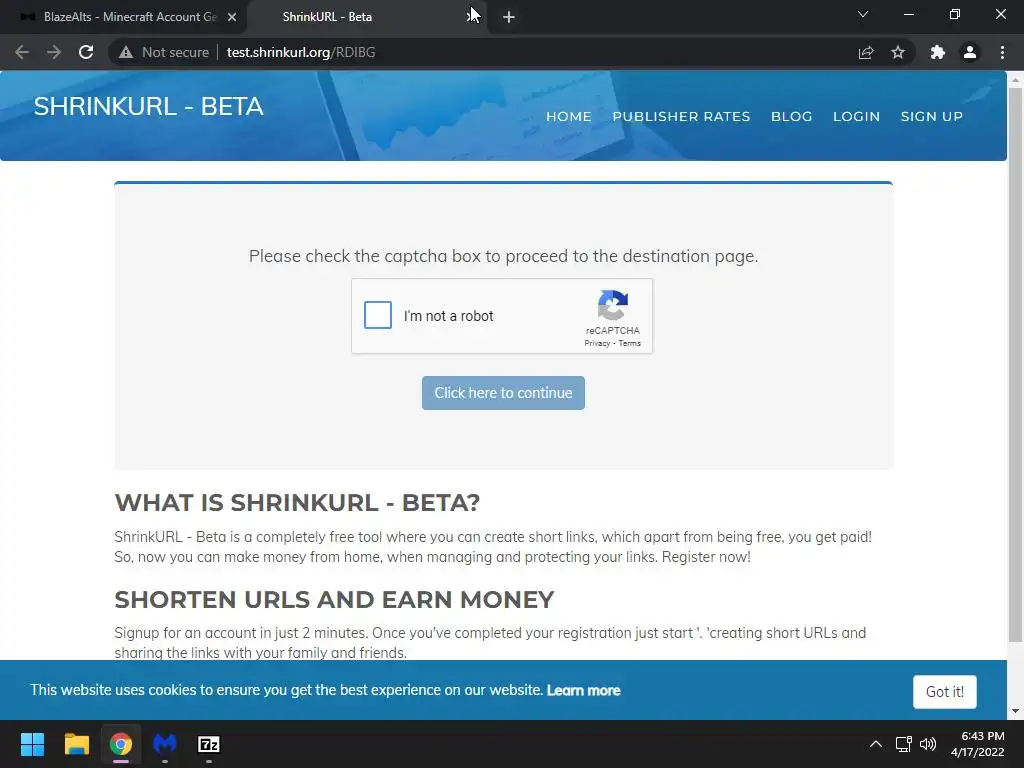Open the LOGIN page

tap(856, 116)
